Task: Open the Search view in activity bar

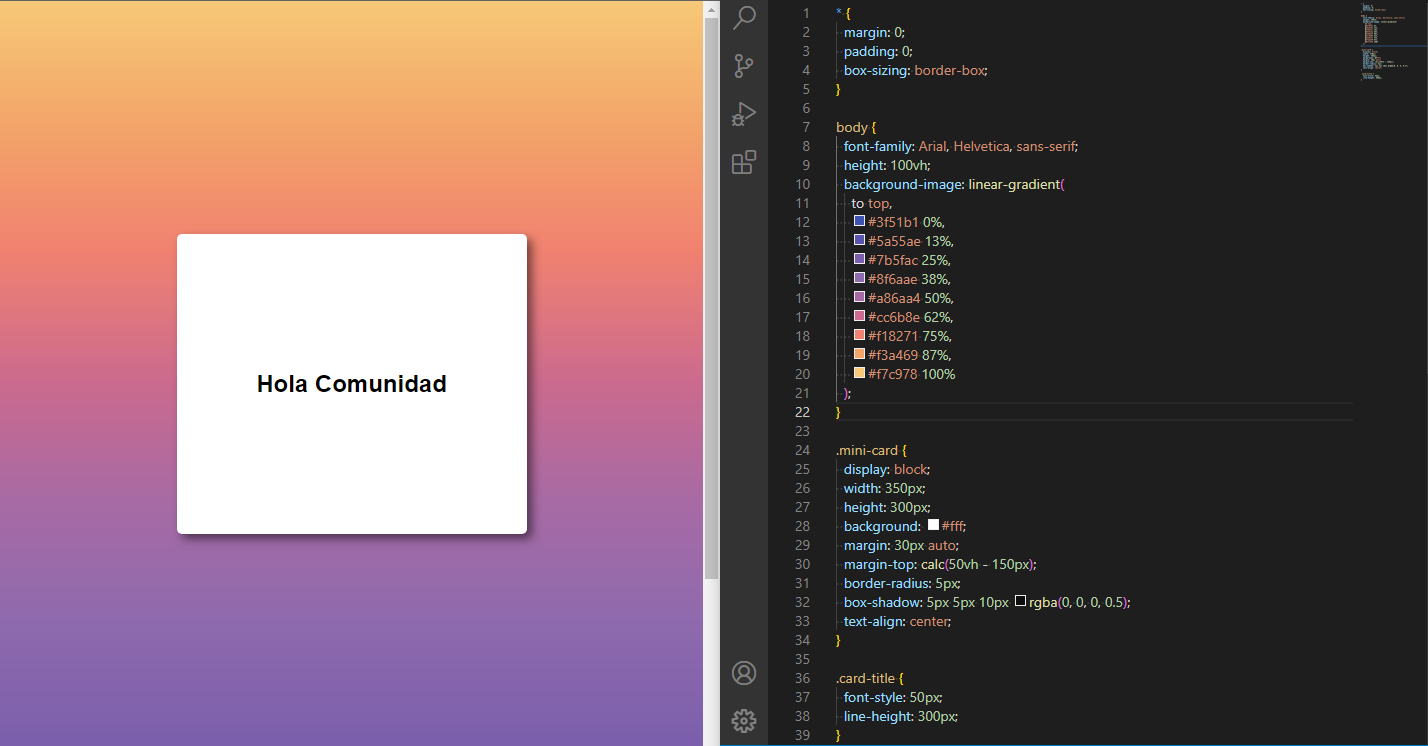Action: coord(744,18)
